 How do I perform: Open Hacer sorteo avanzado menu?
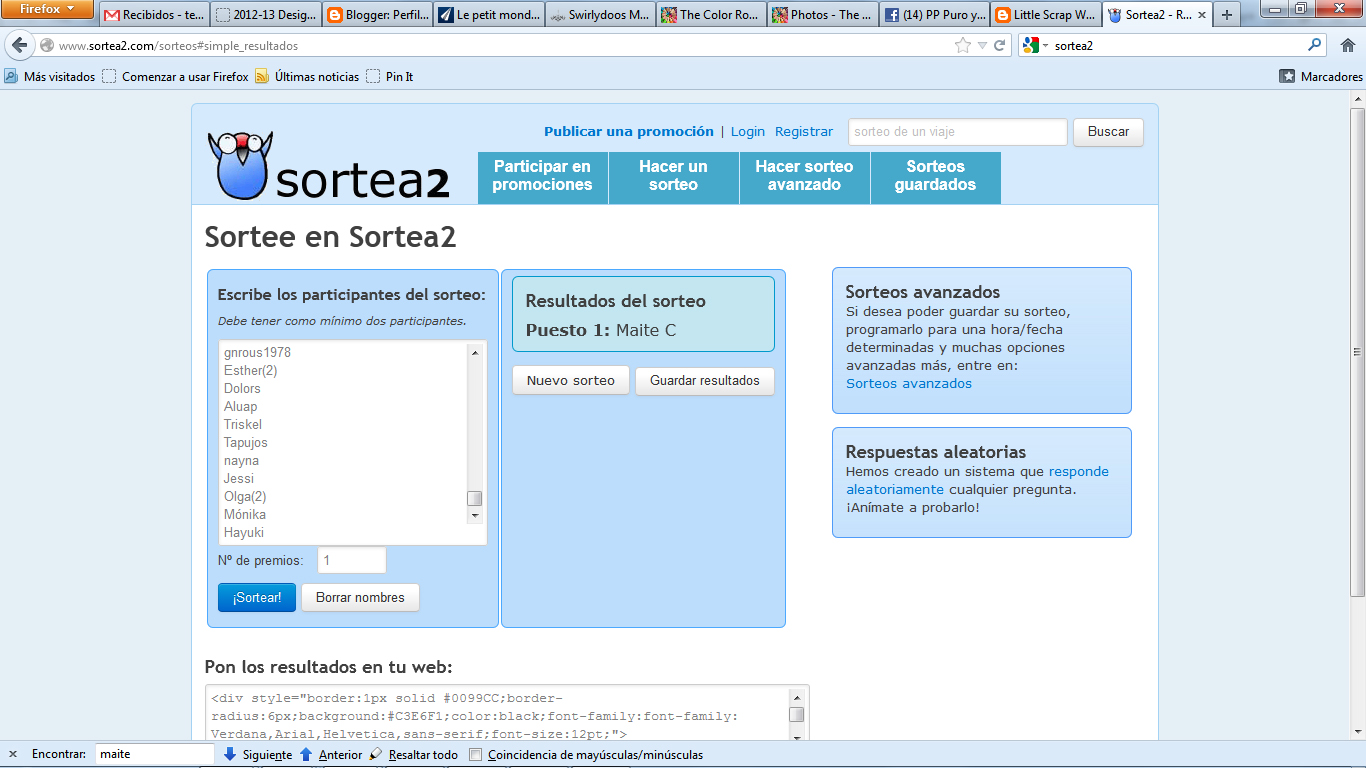point(804,176)
